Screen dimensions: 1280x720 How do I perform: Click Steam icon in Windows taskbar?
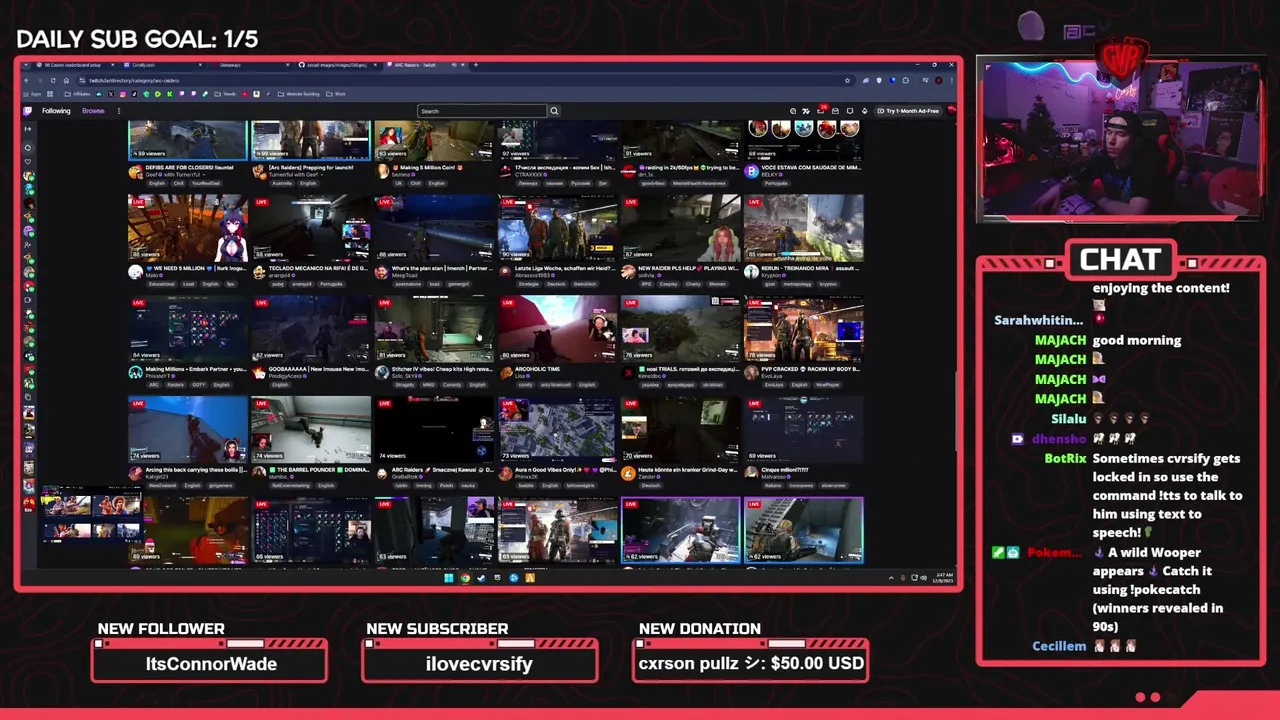(x=481, y=578)
